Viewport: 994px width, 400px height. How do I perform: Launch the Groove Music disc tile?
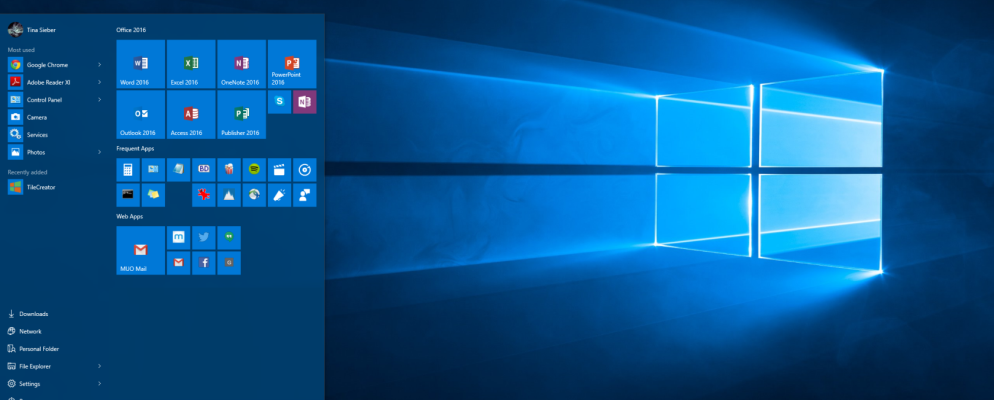click(305, 170)
